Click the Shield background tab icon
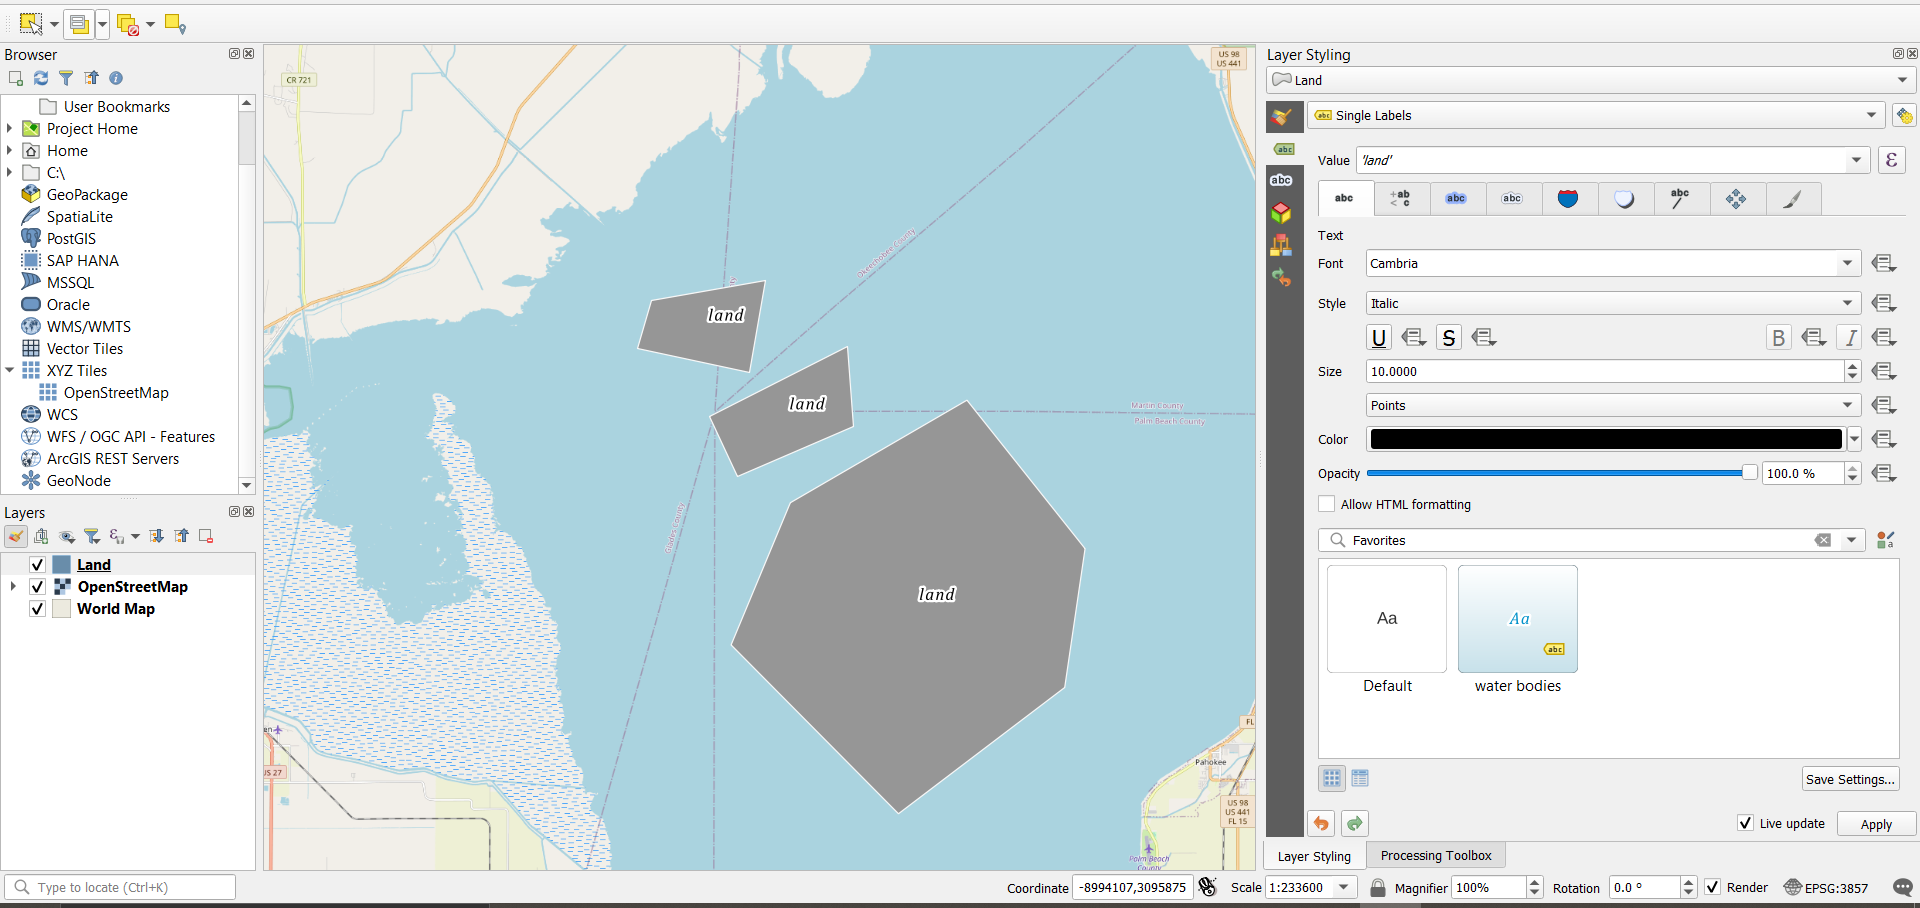 coord(1568,199)
